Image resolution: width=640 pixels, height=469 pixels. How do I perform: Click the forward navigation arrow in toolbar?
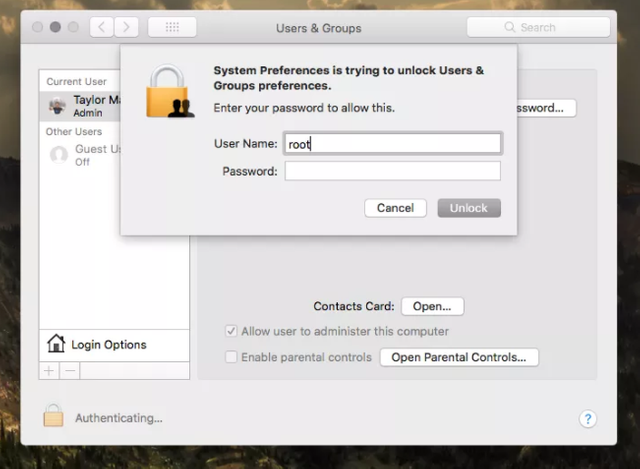point(126,27)
